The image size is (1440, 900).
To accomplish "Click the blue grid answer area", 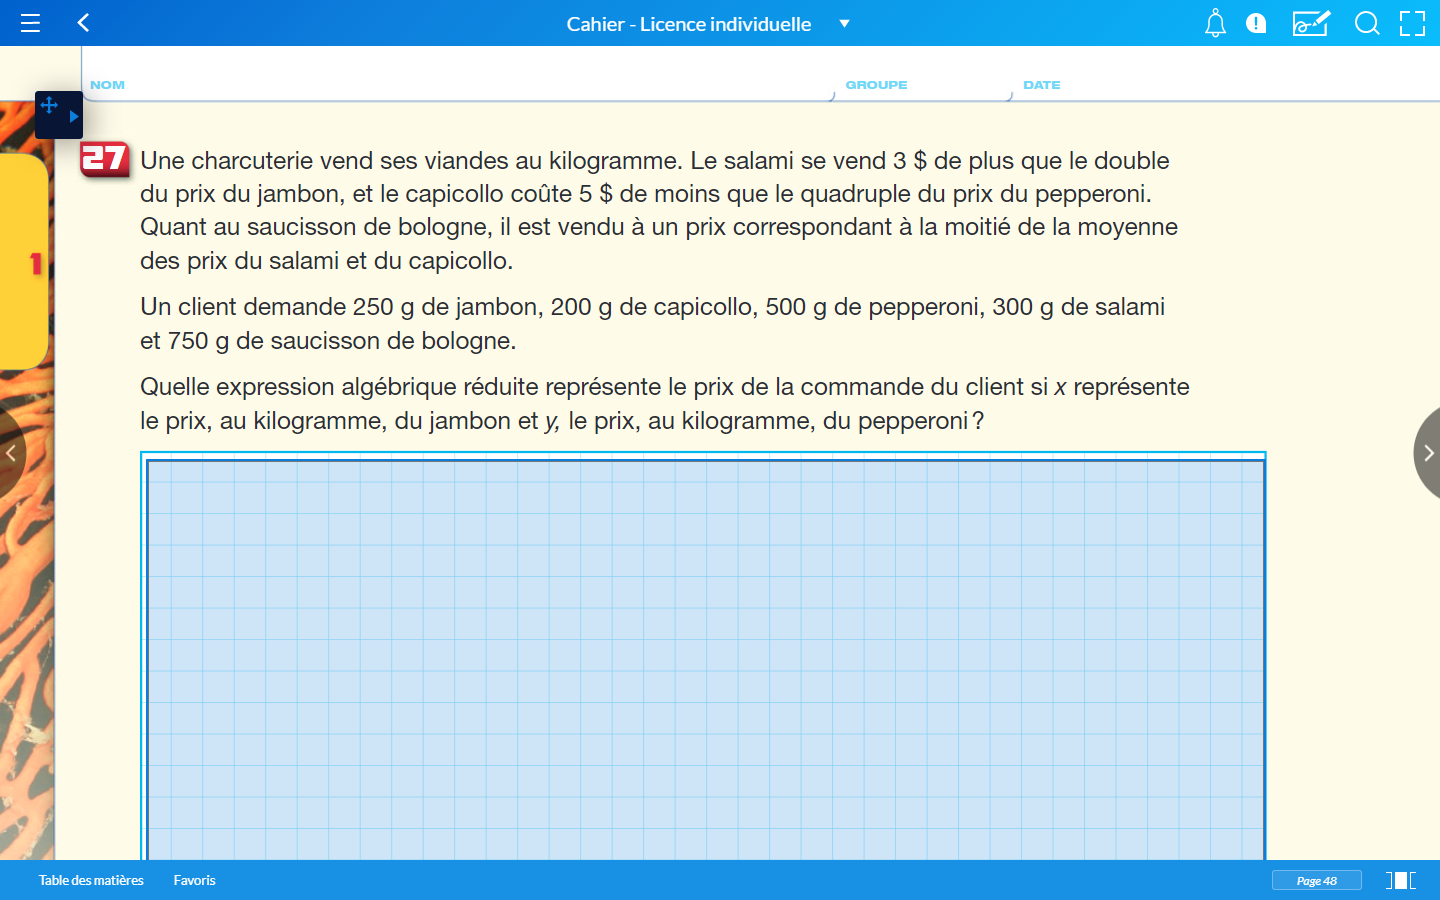I will pyautogui.click(x=705, y=660).
